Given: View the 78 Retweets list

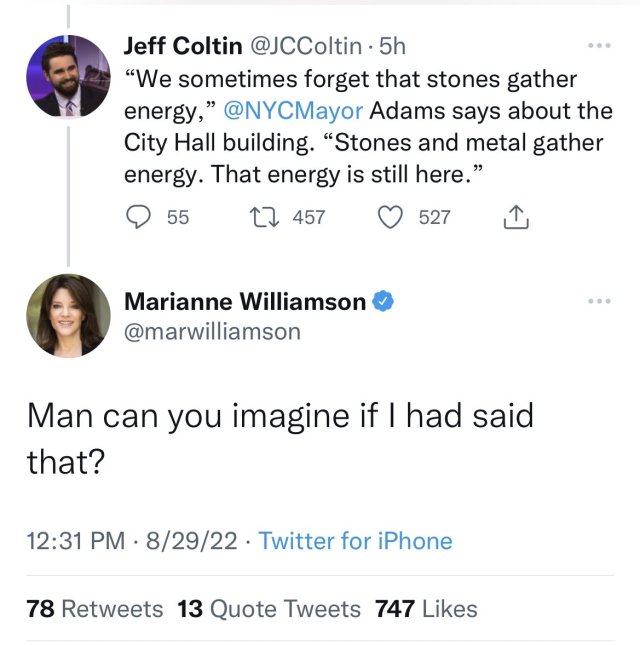Looking at the screenshot, I should pyautogui.click(x=94, y=608).
